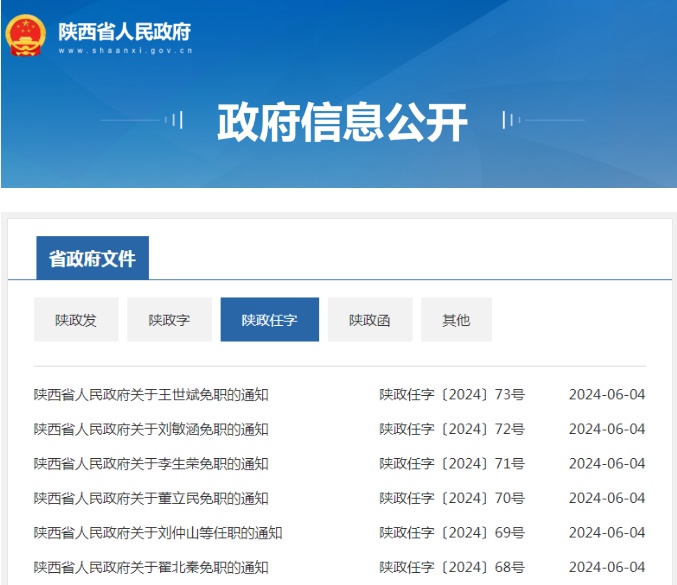The height and width of the screenshot is (585, 677).
Task: Open notice about 王世斌免职
Action: coord(151,395)
